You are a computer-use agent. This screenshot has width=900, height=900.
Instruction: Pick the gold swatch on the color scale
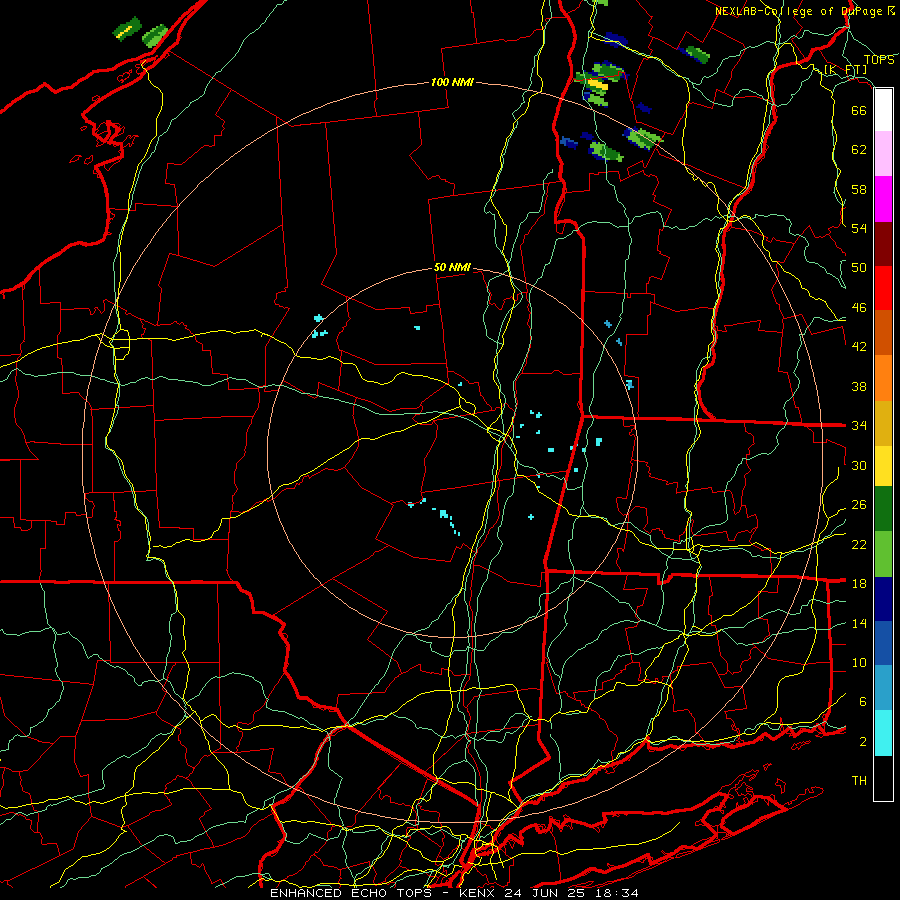point(883,423)
